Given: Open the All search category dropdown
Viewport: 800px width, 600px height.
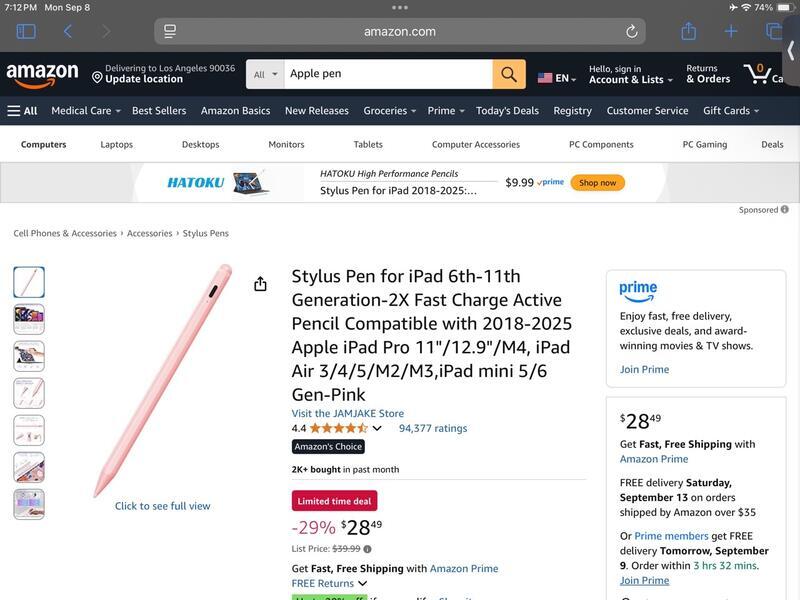Looking at the screenshot, I should click(266, 75).
